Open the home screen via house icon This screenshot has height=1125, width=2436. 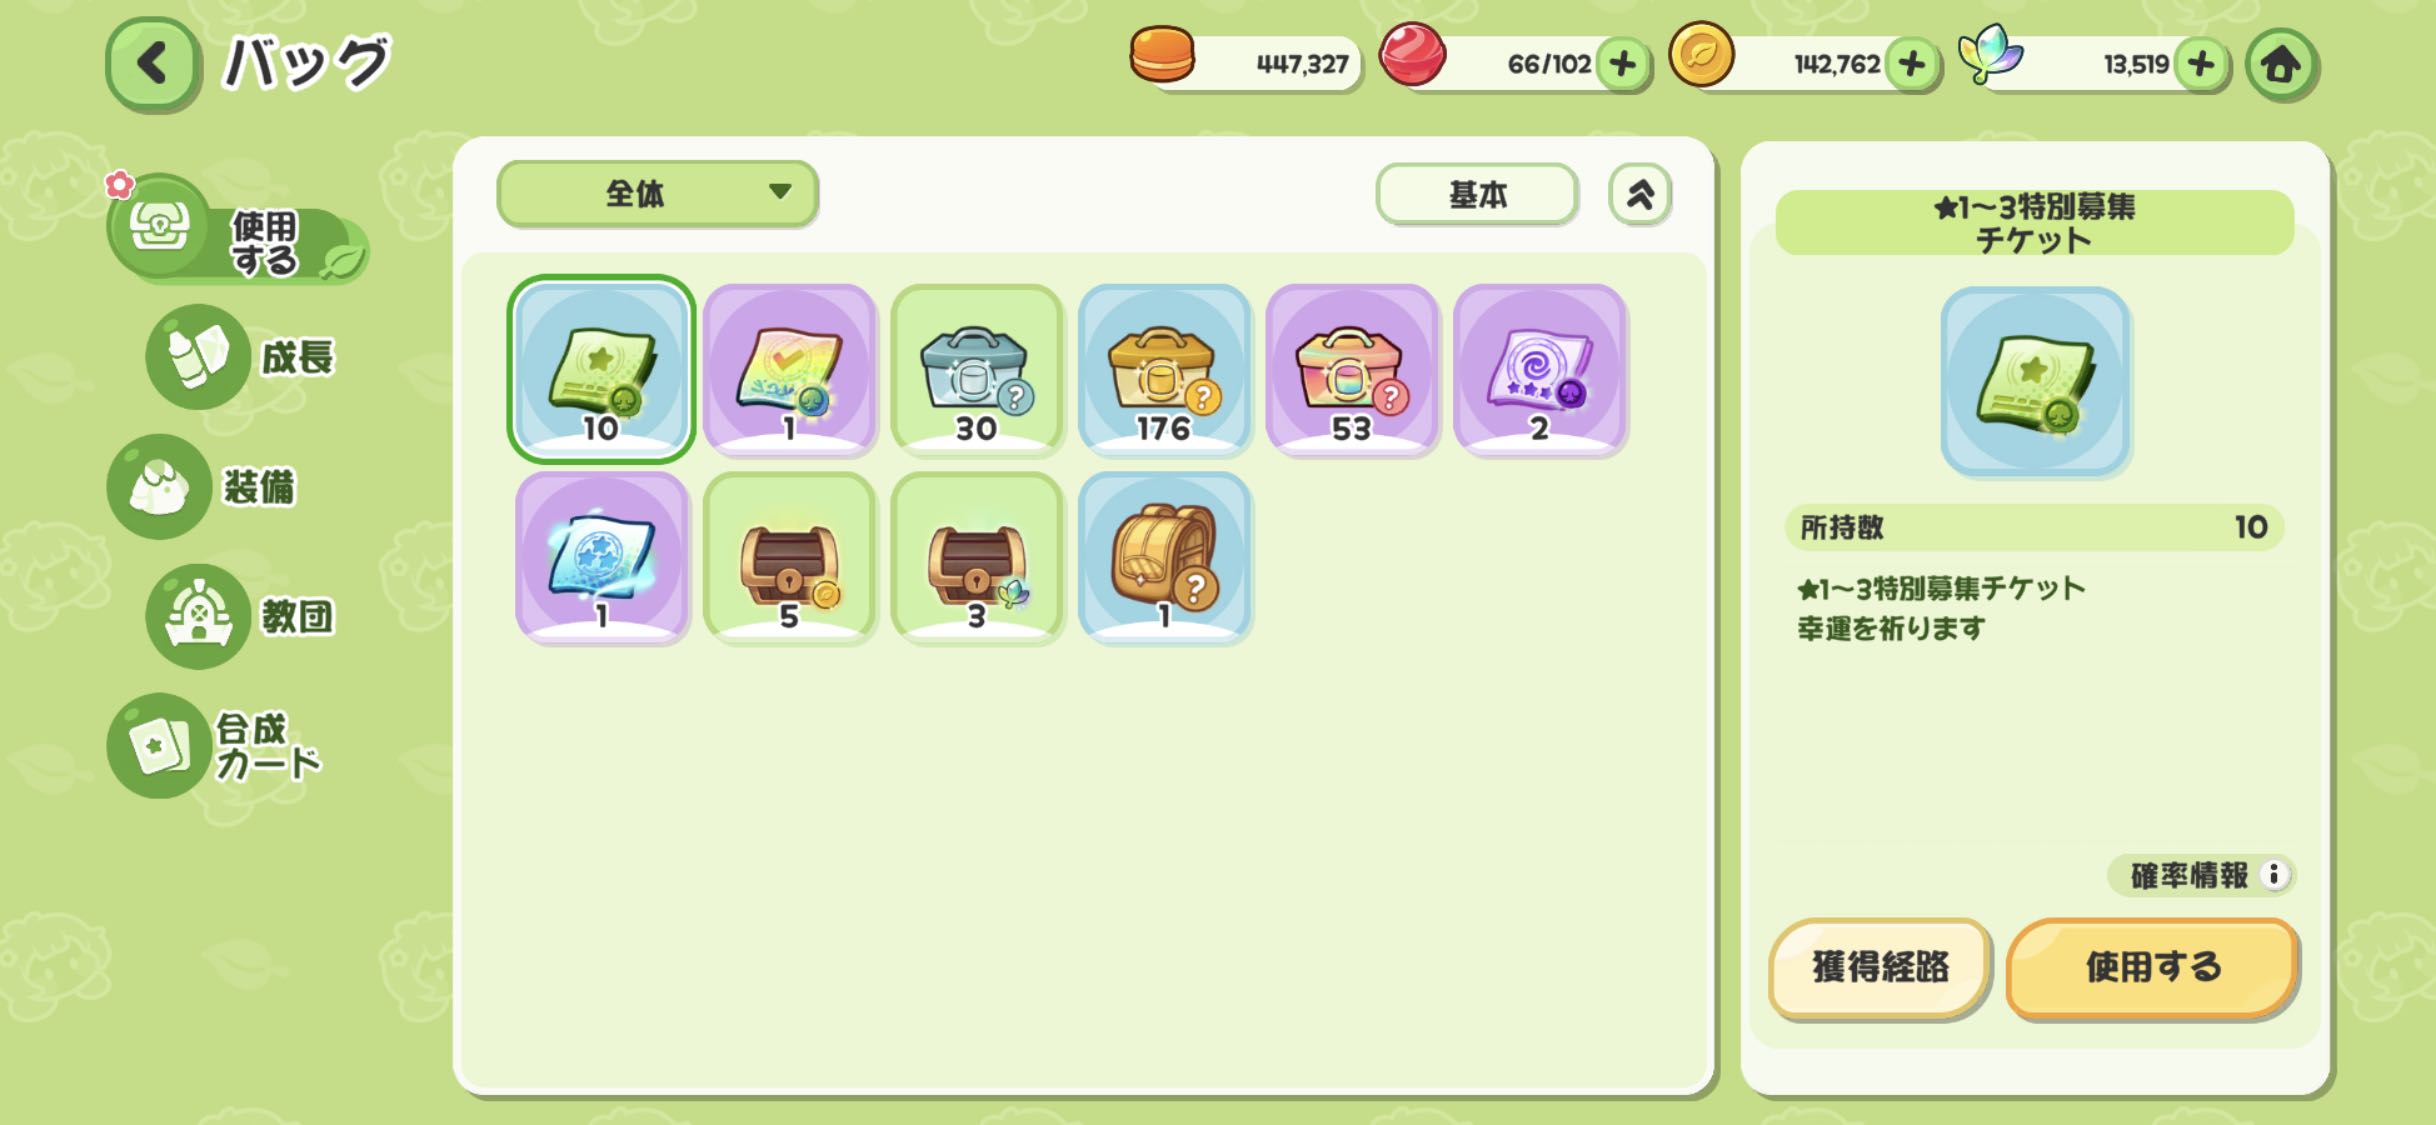(2281, 65)
